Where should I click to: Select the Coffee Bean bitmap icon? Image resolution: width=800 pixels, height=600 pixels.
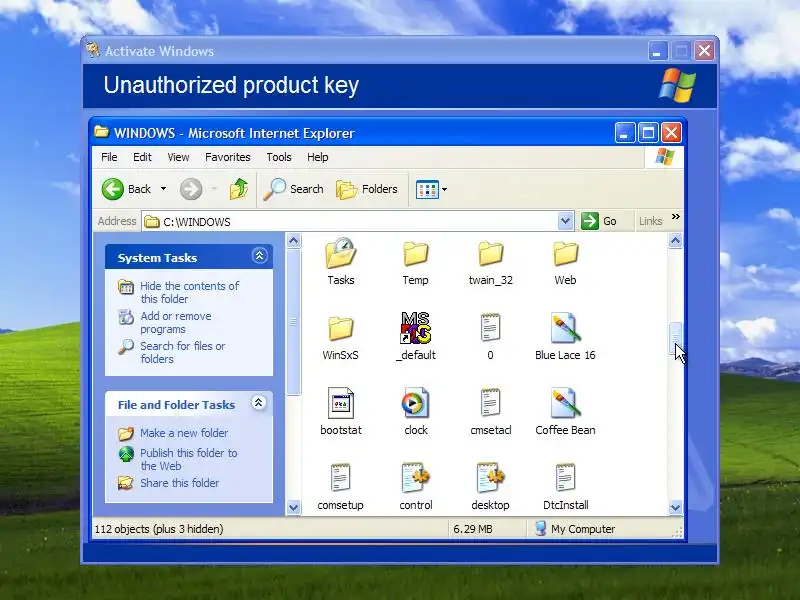(565, 403)
